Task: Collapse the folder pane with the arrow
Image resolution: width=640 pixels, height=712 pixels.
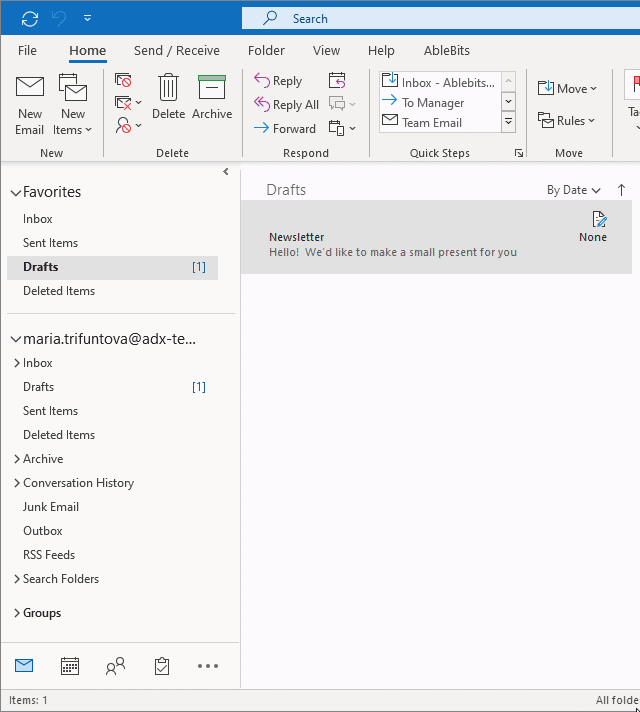Action: click(226, 172)
